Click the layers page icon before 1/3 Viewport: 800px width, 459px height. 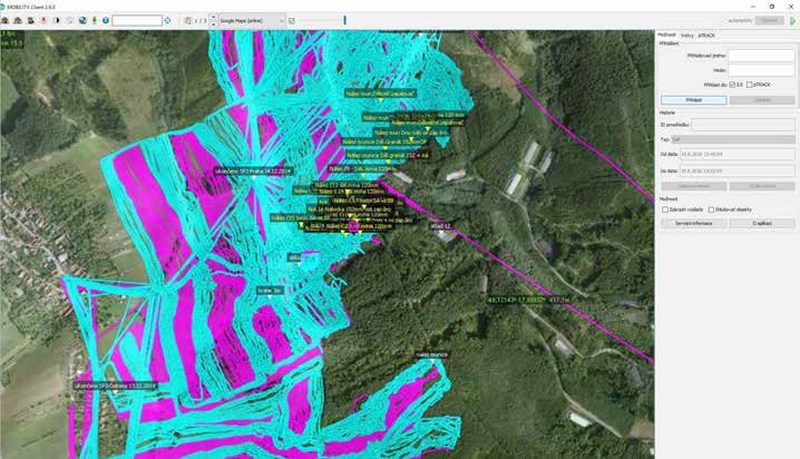[x=188, y=20]
